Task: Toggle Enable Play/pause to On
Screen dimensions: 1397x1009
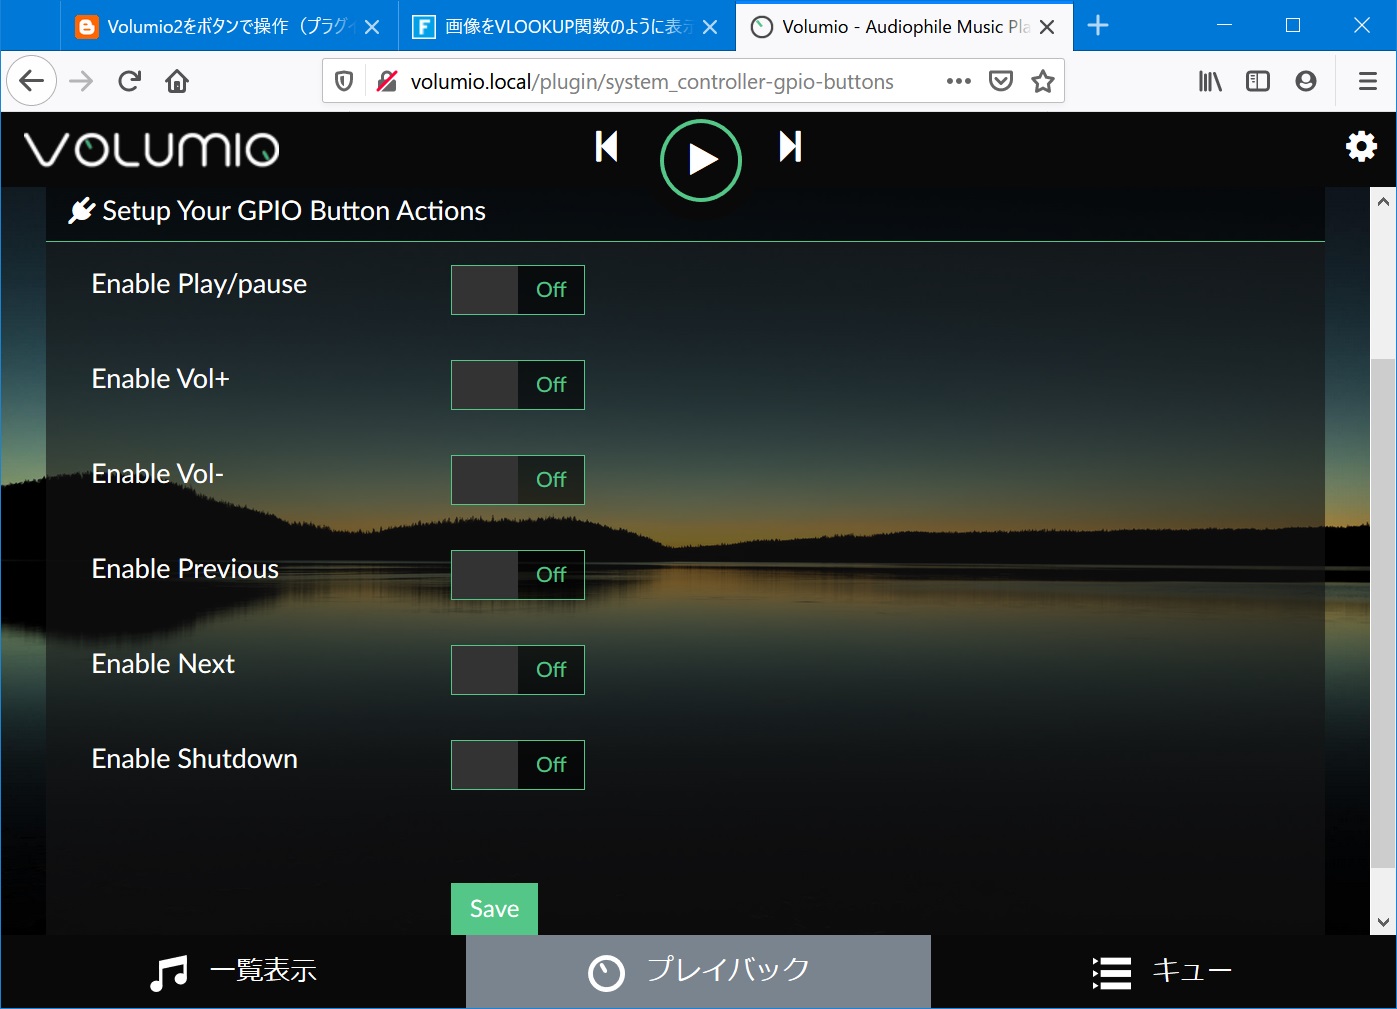Action: [517, 290]
